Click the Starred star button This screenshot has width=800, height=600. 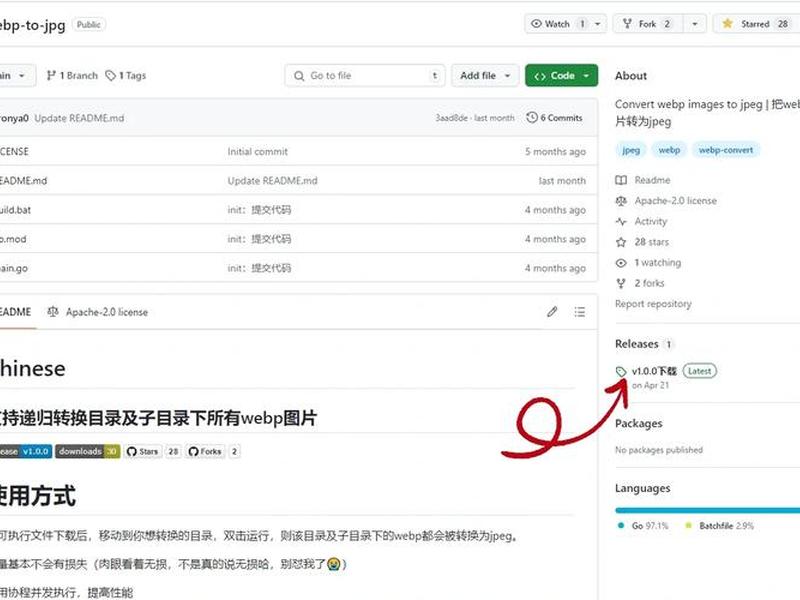click(x=757, y=24)
